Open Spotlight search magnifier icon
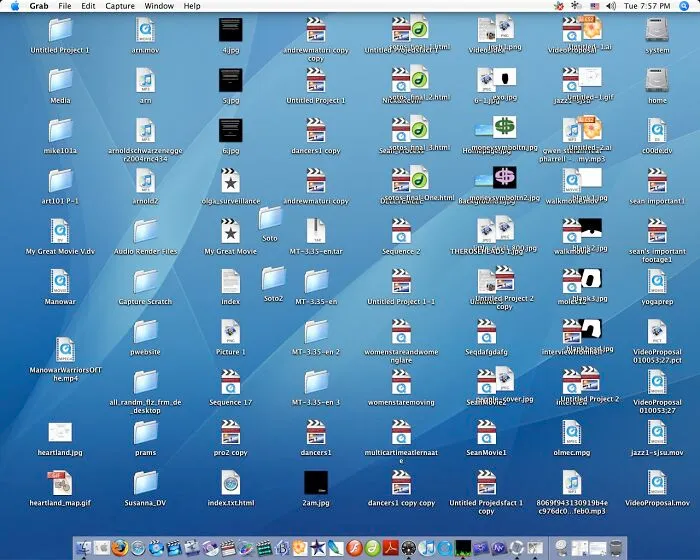Viewport: 700px width, 560px height. pyautogui.click(x=684, y=6)
